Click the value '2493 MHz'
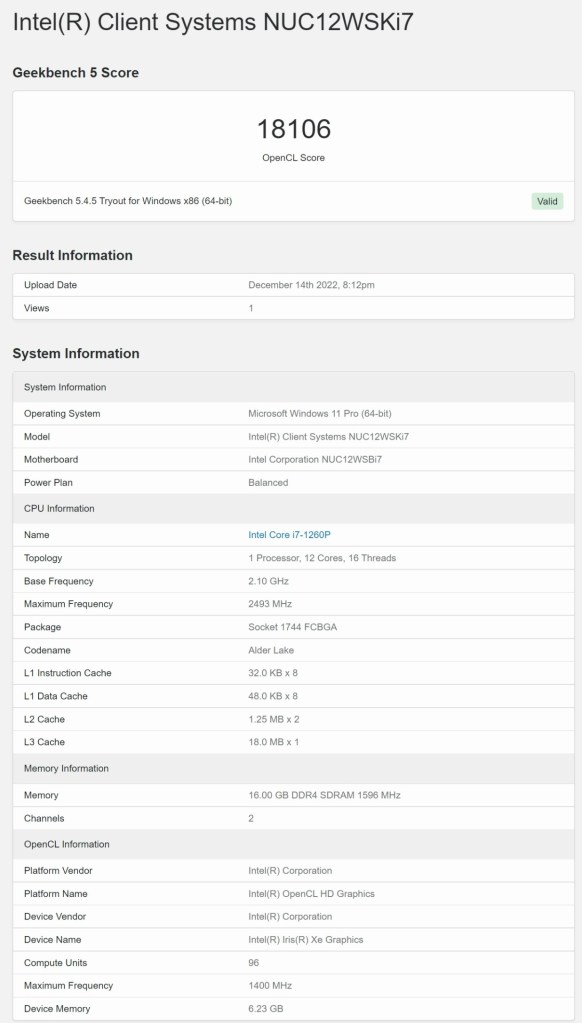 [x=270, y=604]
